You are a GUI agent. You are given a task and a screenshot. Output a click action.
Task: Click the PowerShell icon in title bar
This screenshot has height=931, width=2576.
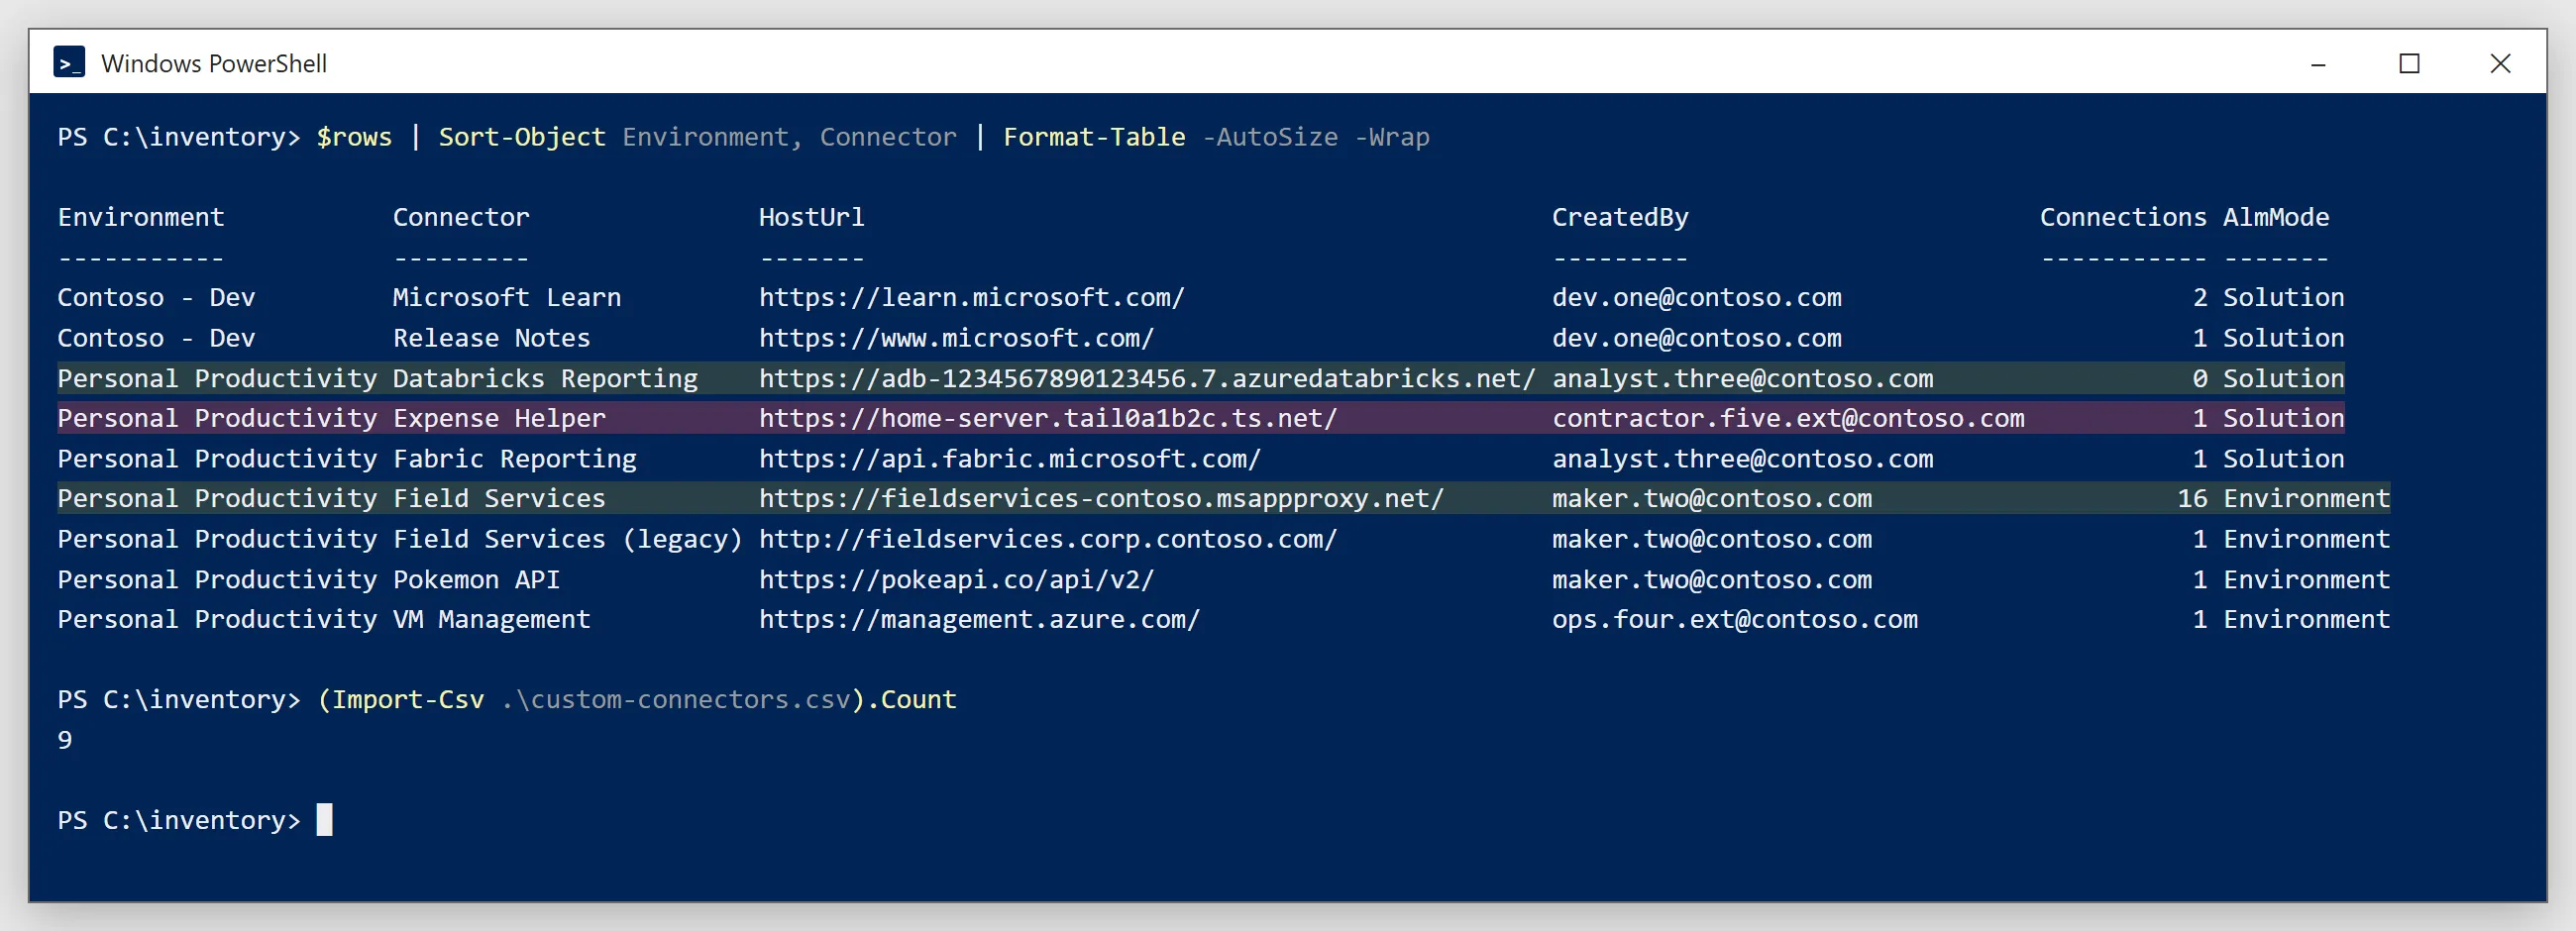(69, 63)
